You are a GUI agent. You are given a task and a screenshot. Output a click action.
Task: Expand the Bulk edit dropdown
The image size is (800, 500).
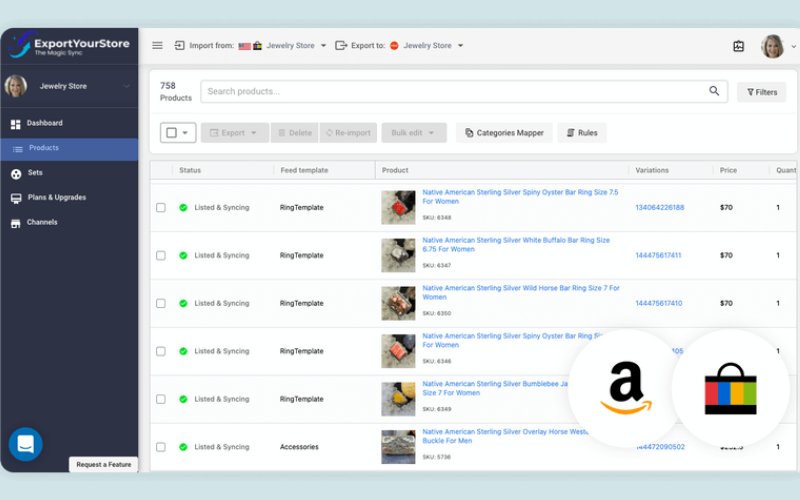coord(431,133)
